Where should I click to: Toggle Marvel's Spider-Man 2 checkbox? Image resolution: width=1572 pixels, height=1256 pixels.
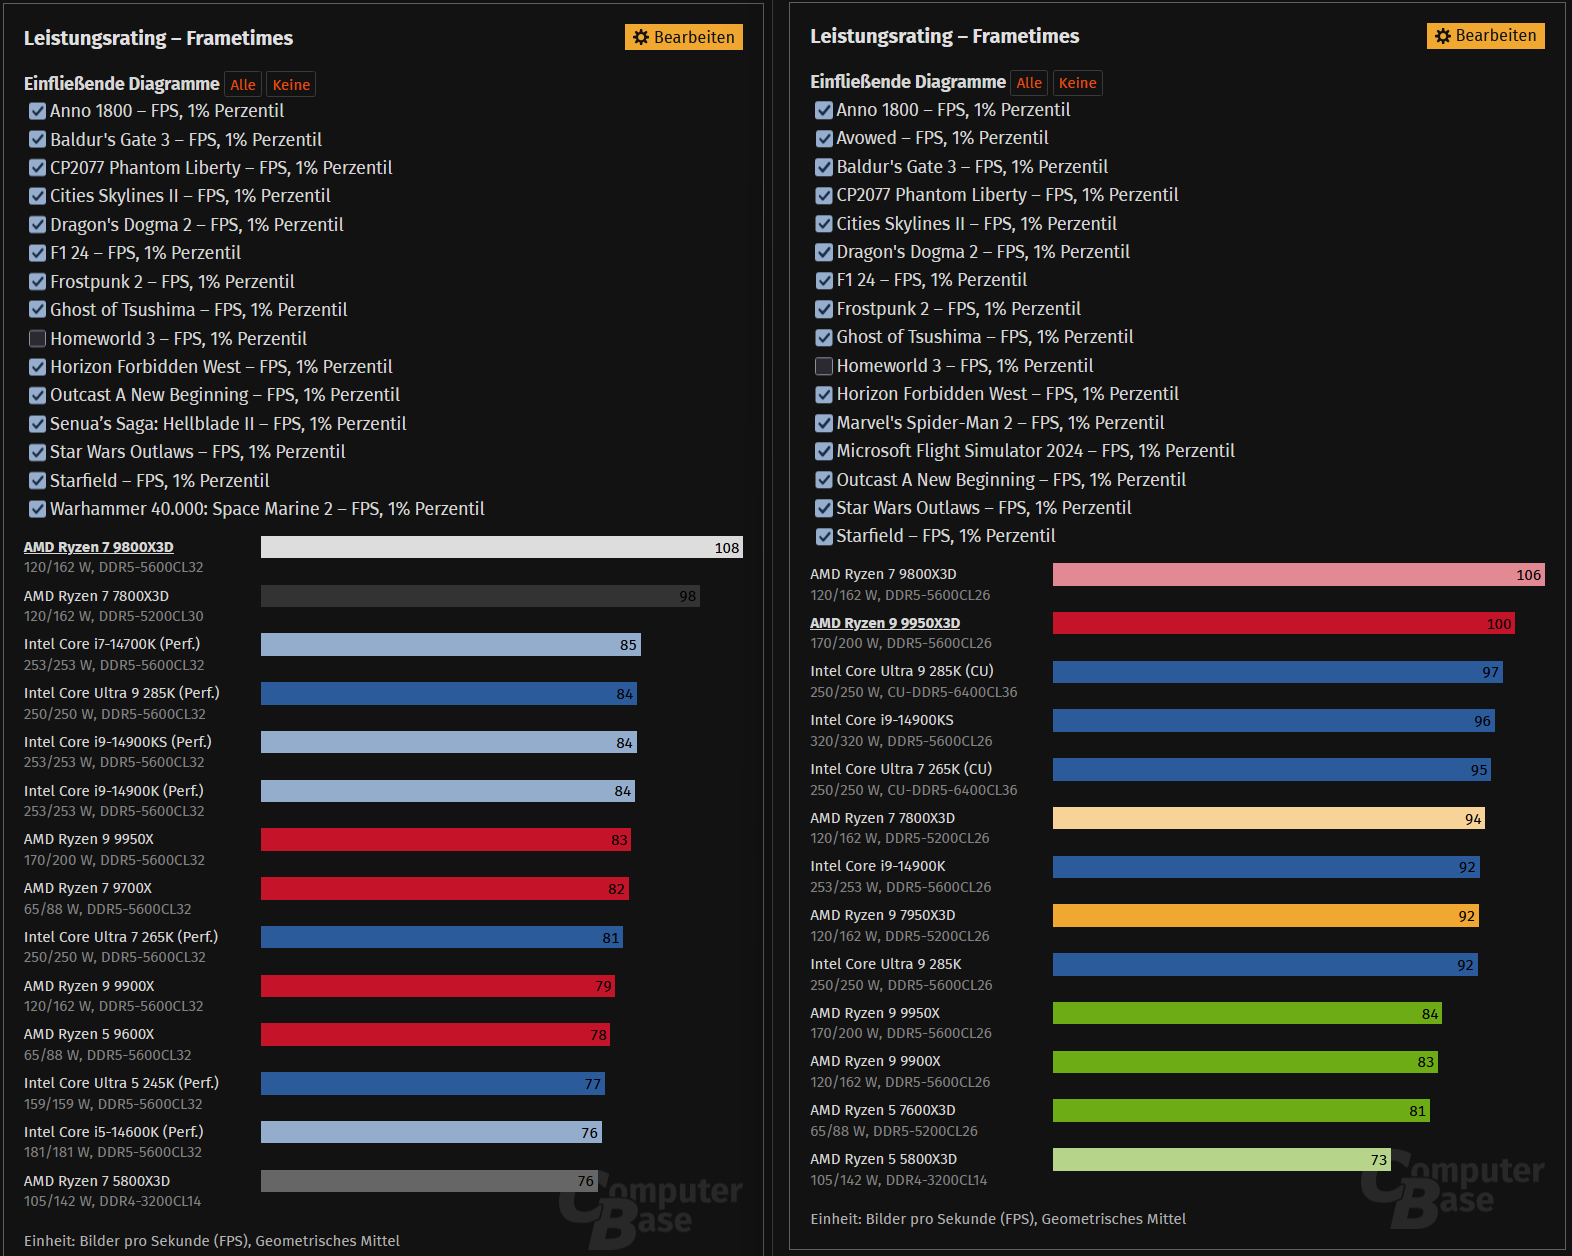click(x=824, y=423)
